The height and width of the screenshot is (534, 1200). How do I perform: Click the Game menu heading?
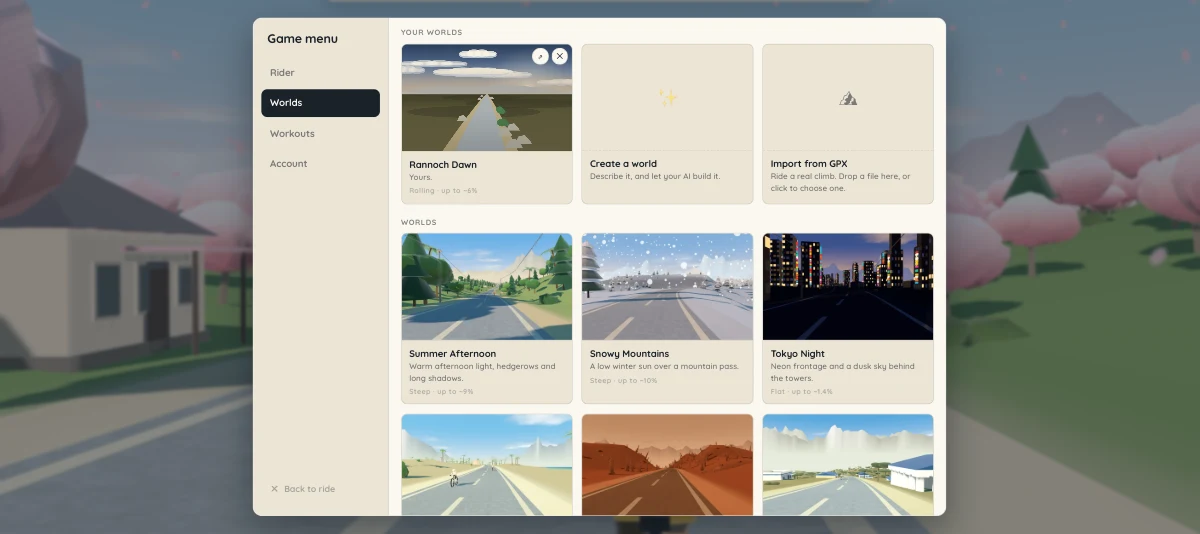(302, 39)
